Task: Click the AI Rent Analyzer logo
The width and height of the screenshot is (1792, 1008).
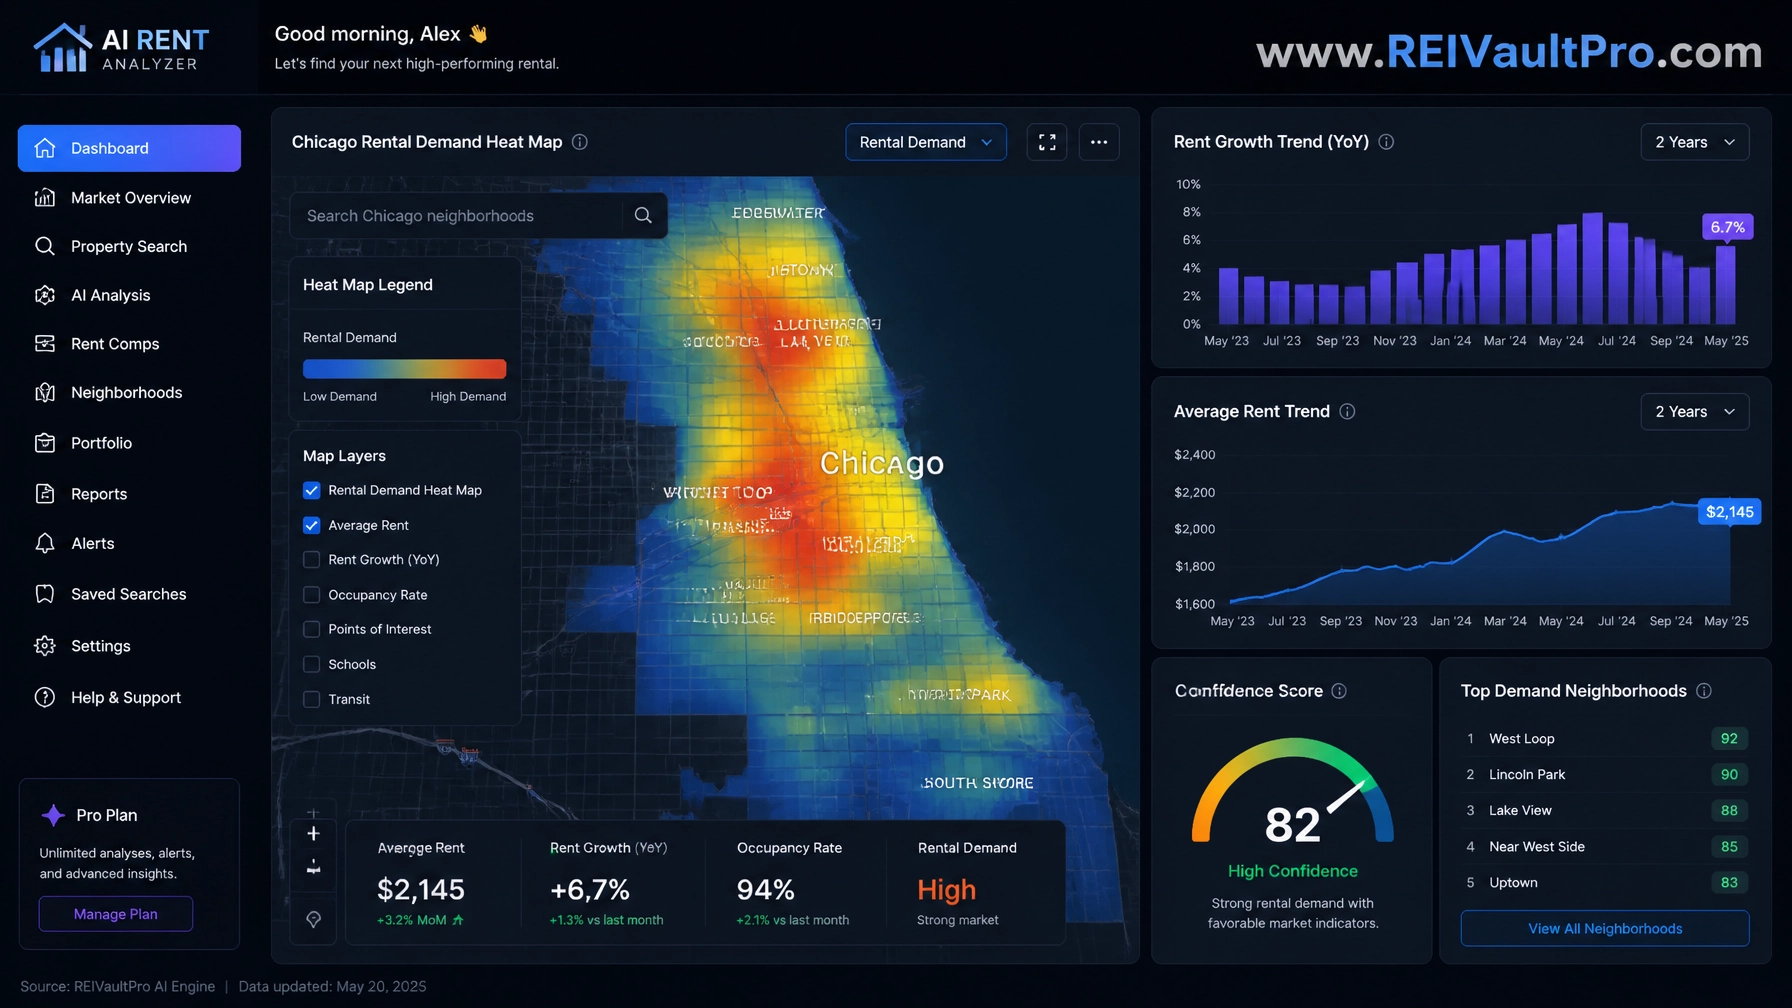Action: [x=121, y=47]
